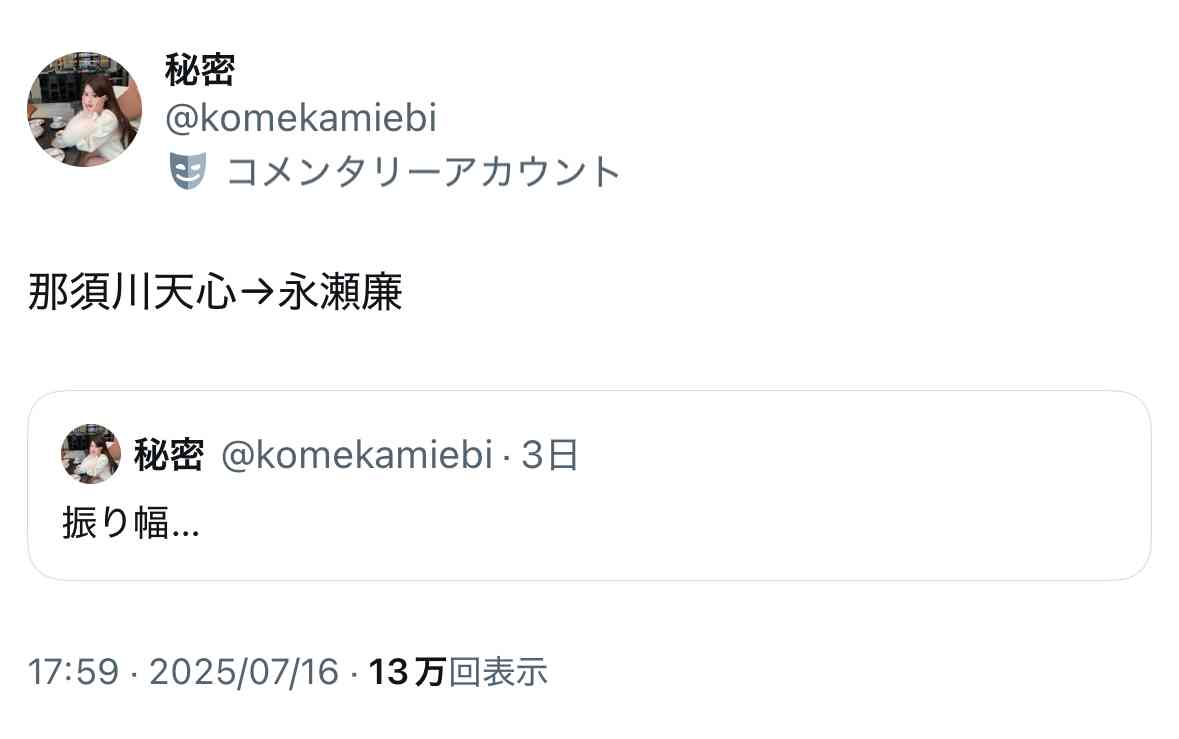Click the 2025/07/16 post date
The image size is (1179, 739).
pos(244,671)
